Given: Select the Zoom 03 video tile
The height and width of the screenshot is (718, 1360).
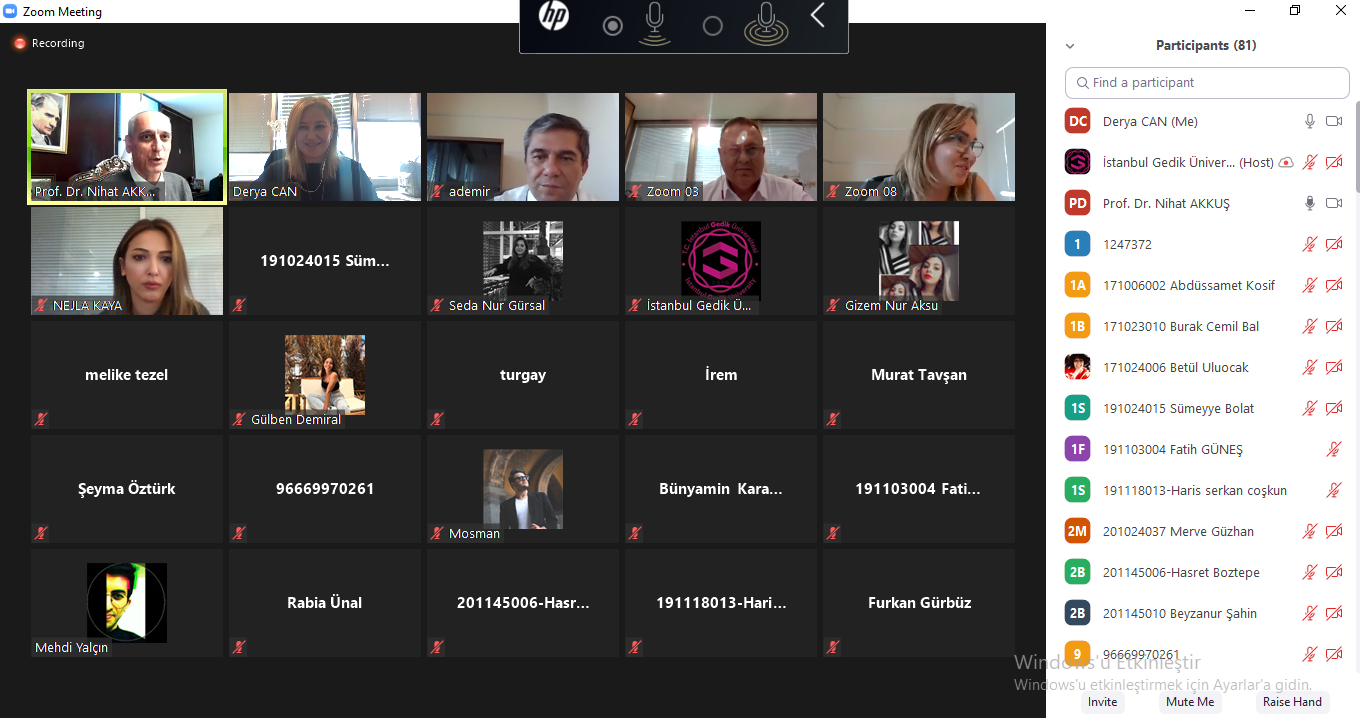Looking at the screenshot, I should tap(721, 147).
